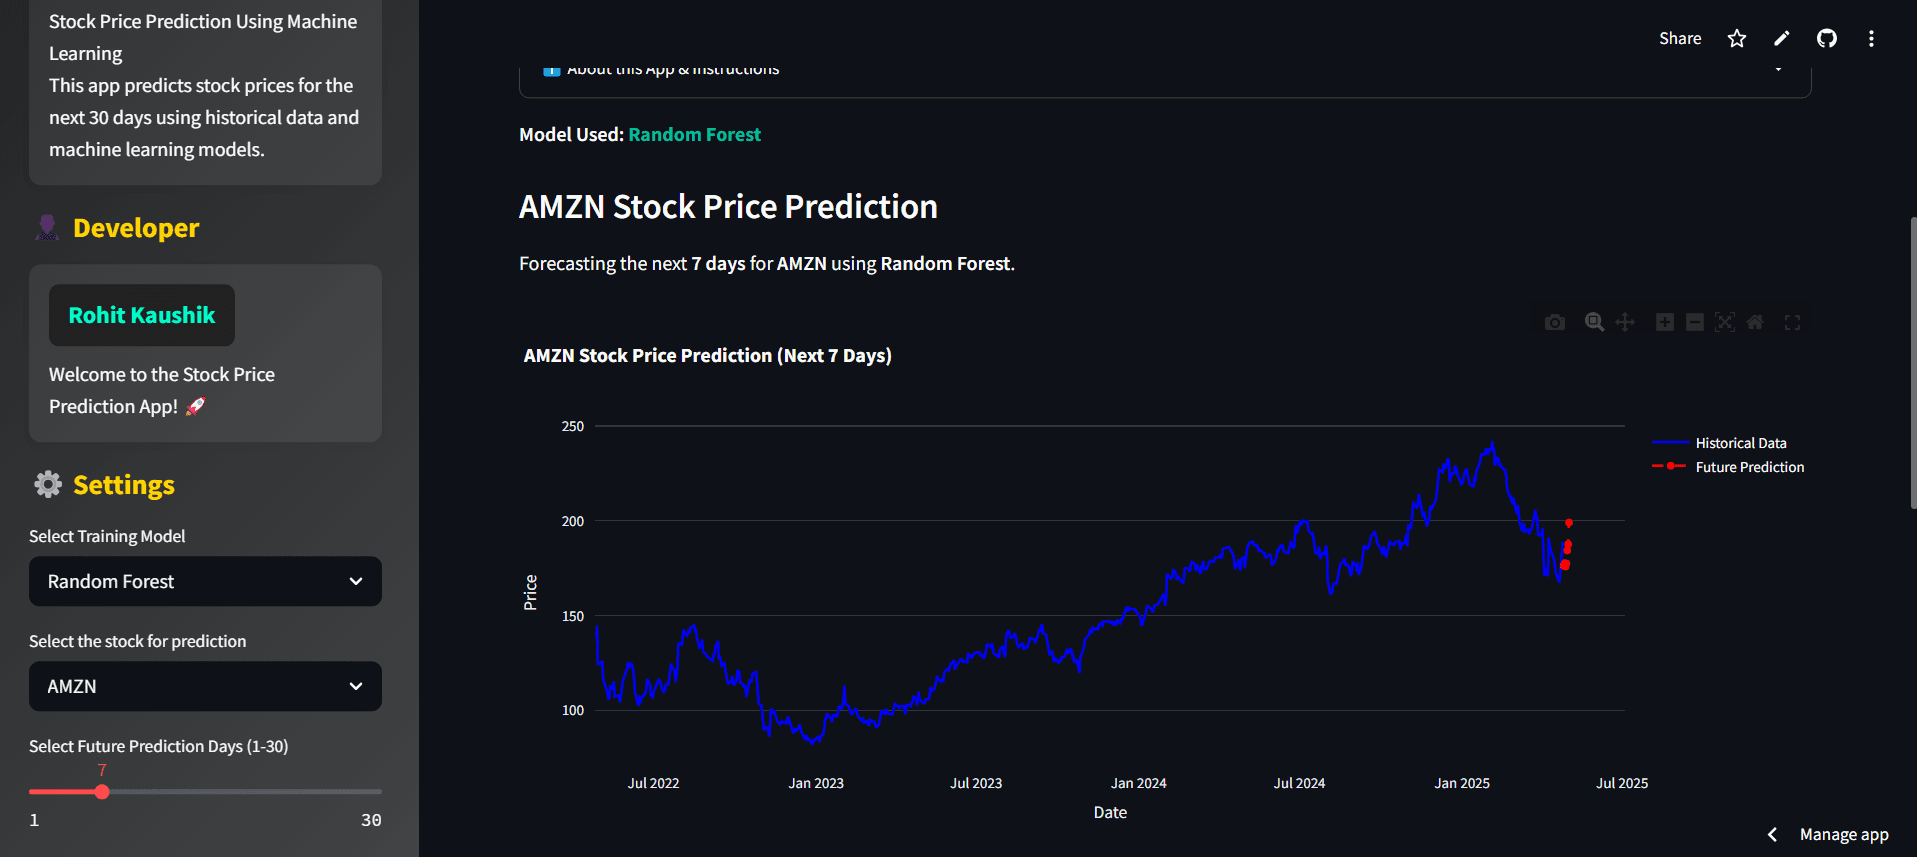Collapse the panel using the left chevron
The height and width of the screenshot is (857, 1917).
1772,834
